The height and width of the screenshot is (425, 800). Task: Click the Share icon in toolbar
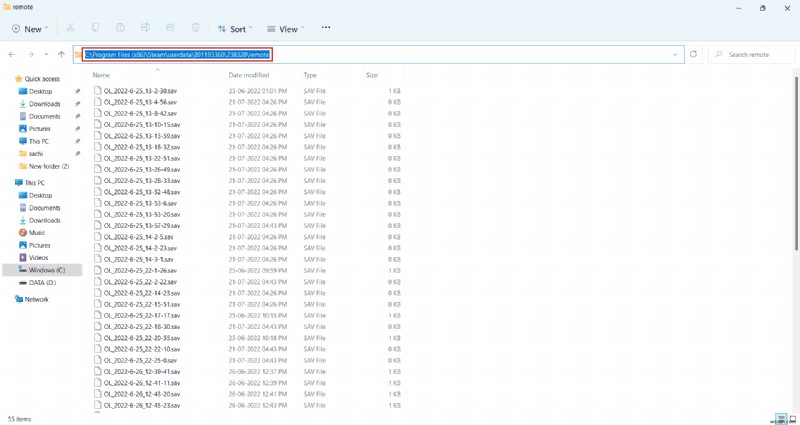point(170,29)
